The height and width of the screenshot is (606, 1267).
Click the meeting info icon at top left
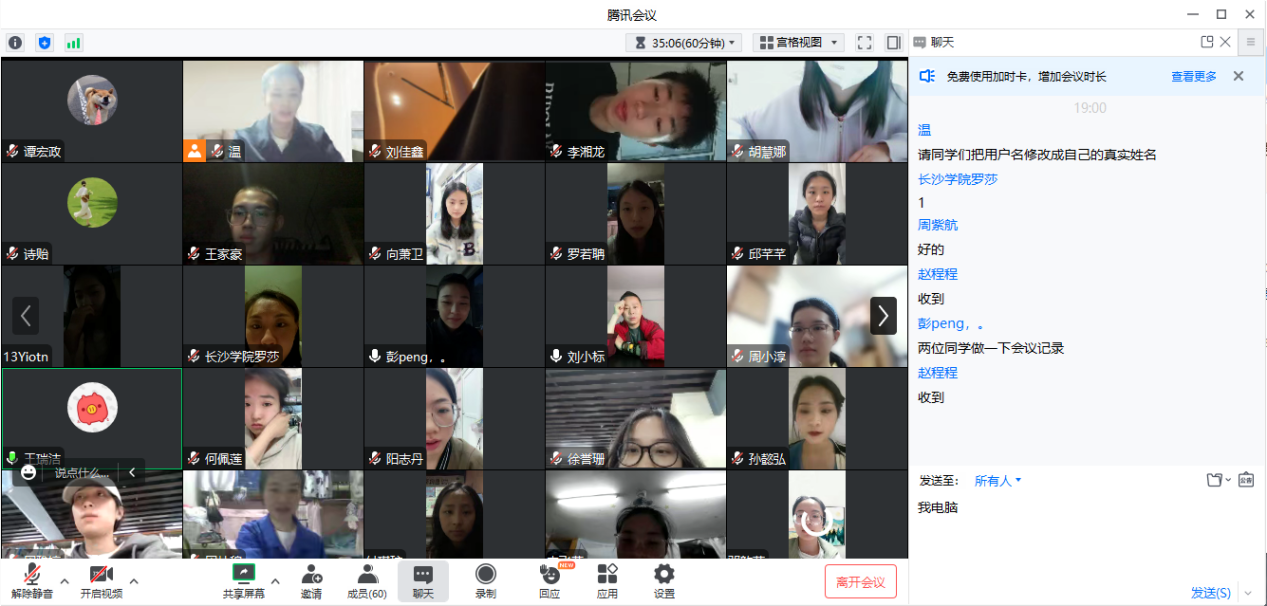(x=15, y=42)
